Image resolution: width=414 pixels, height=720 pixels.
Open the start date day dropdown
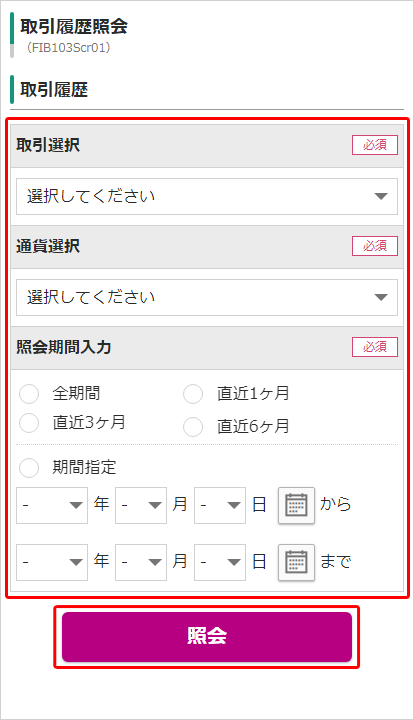220,506
